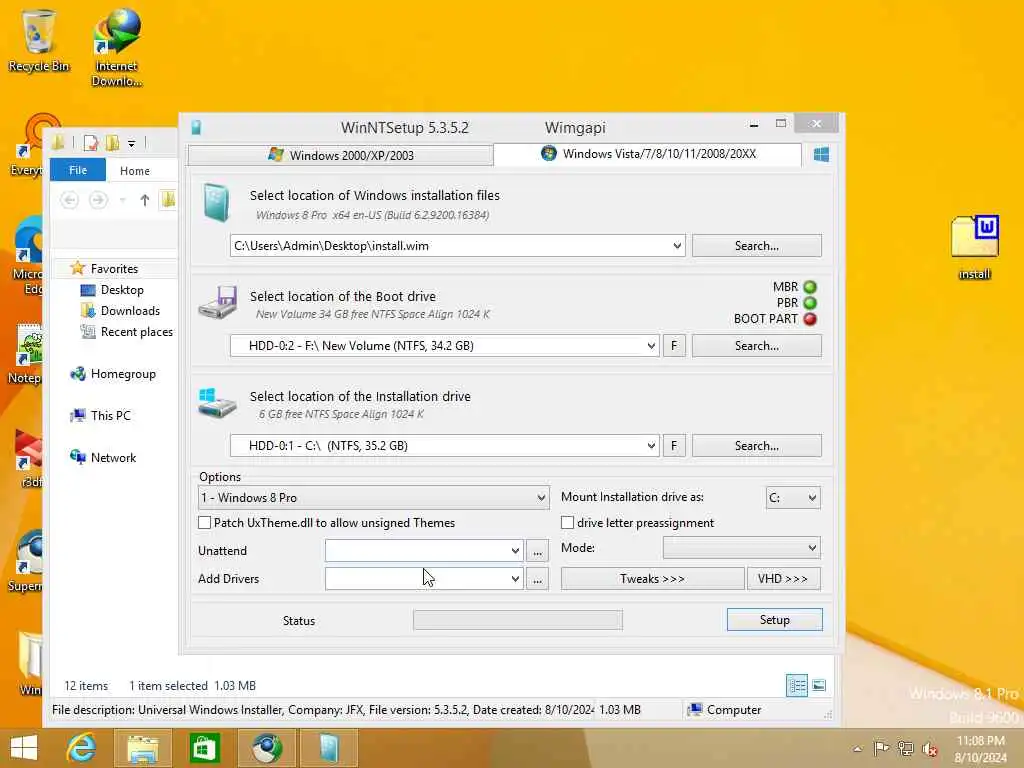Browse for drivers with ... button
The height and width of the screenshot is (768, 1024).
pyautogui.click(x=537, y=579)
